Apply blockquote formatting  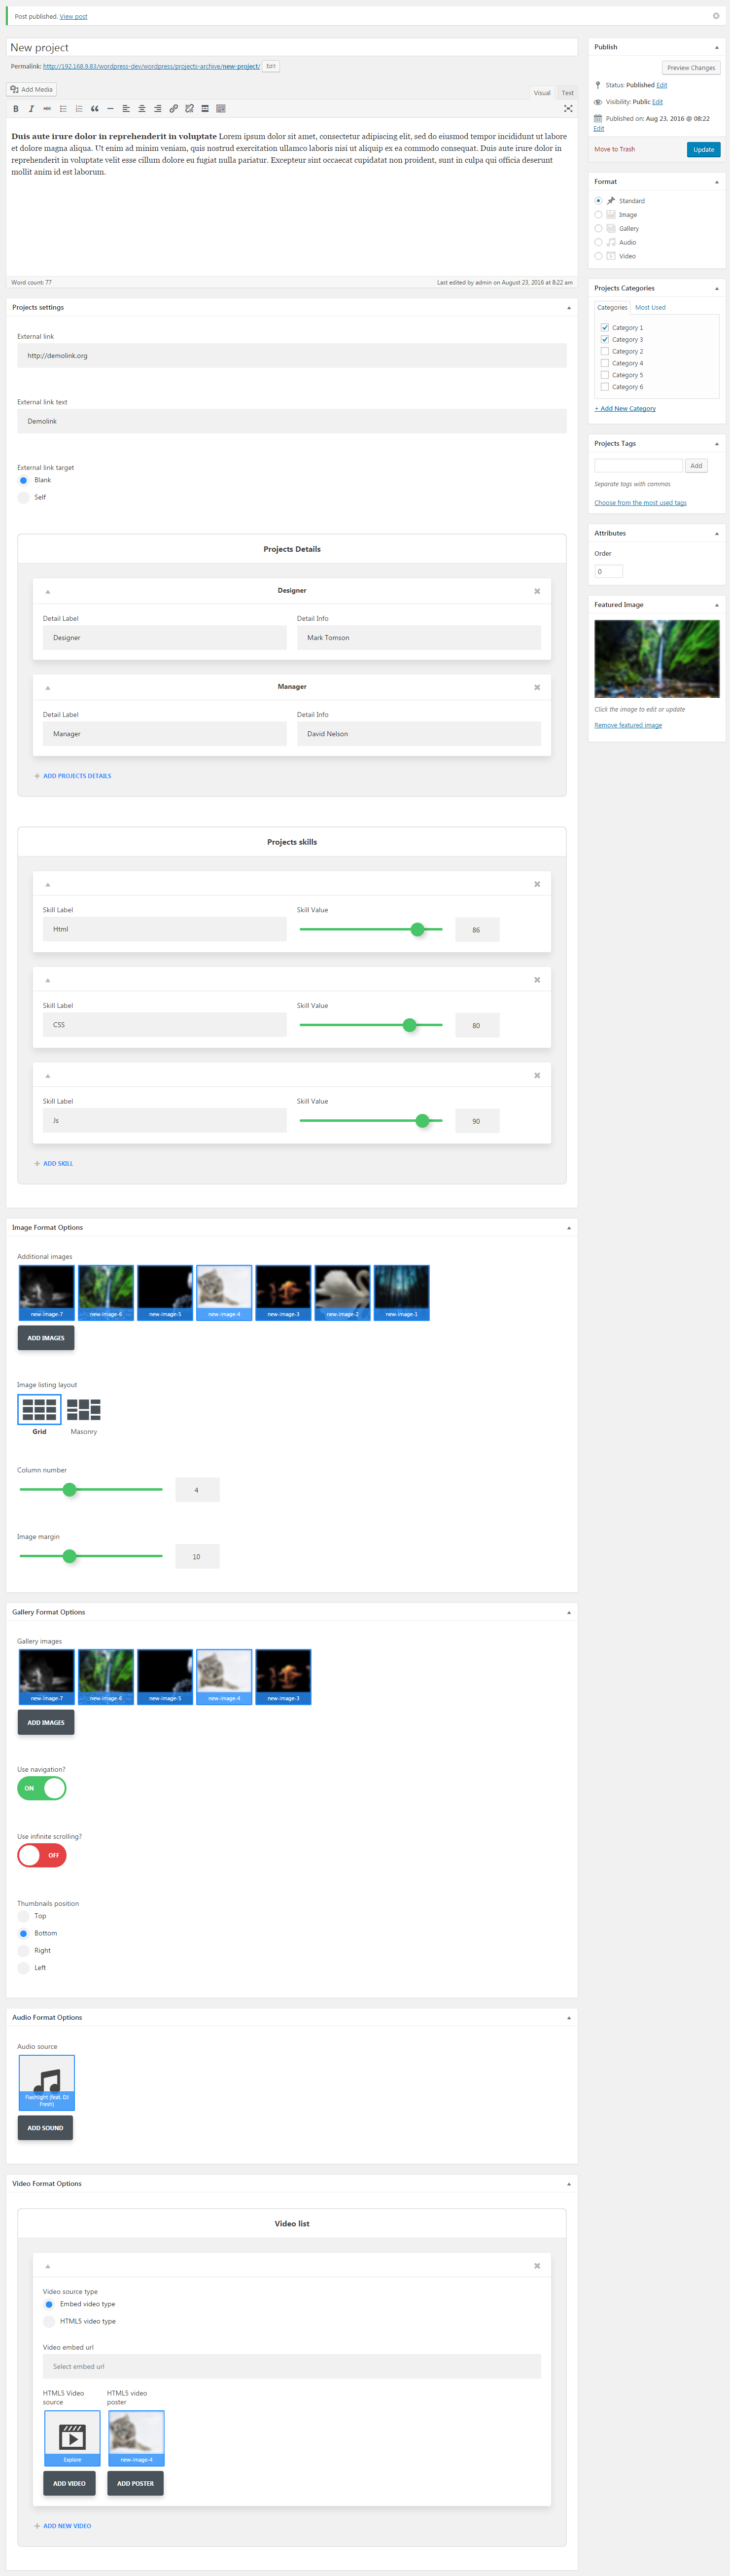coord(95,109)
